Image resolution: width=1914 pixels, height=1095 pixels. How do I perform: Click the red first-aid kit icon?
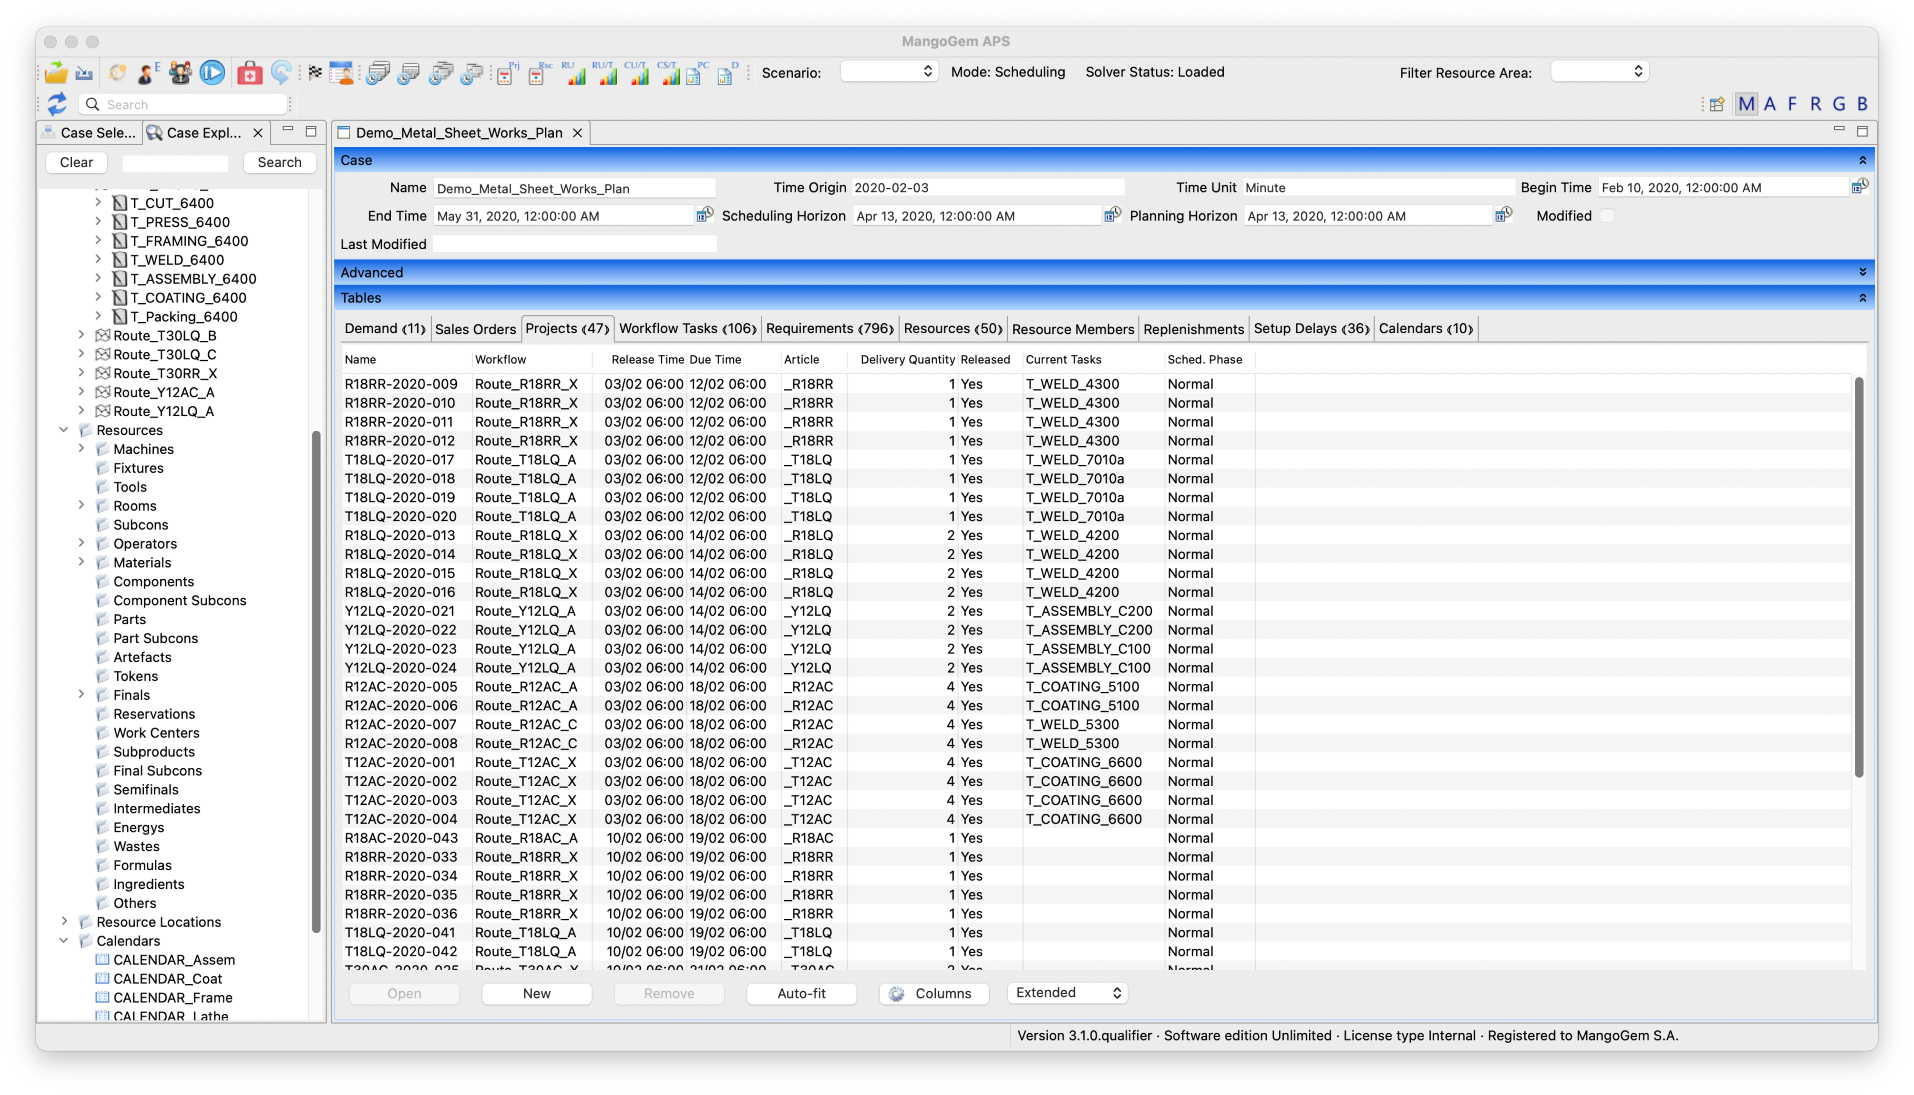249,72
